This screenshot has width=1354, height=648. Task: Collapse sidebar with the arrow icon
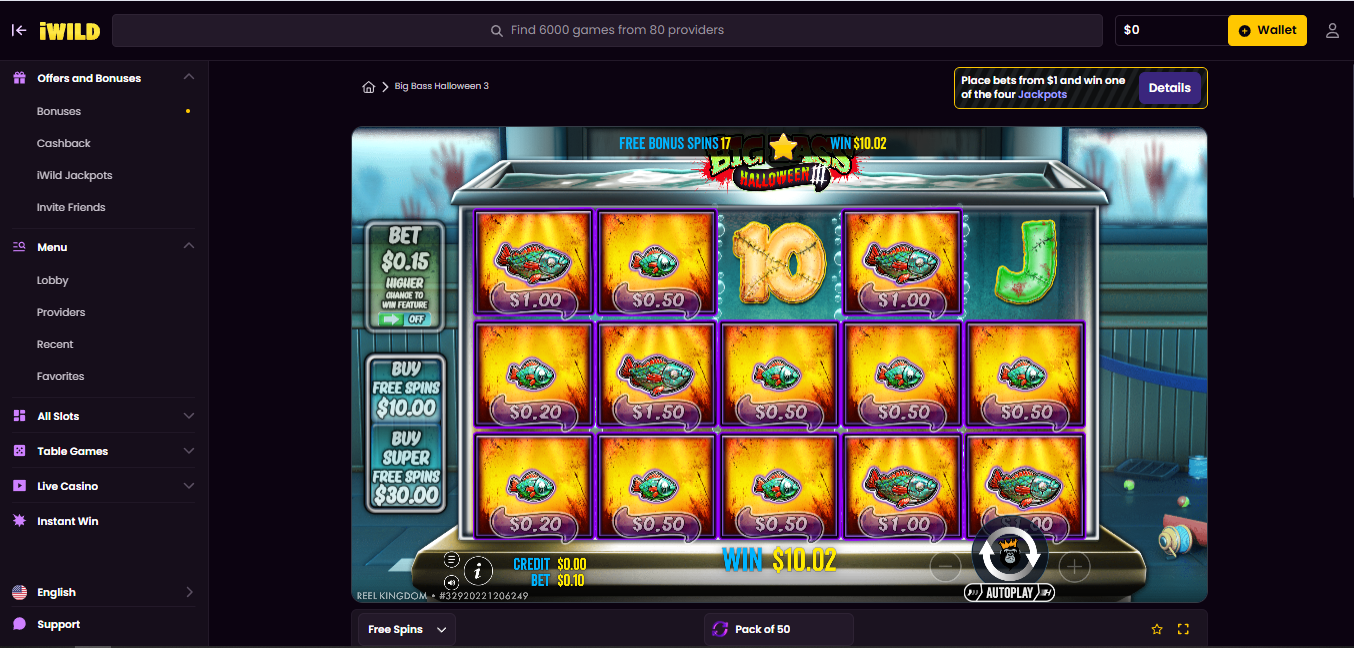[19, 30]
